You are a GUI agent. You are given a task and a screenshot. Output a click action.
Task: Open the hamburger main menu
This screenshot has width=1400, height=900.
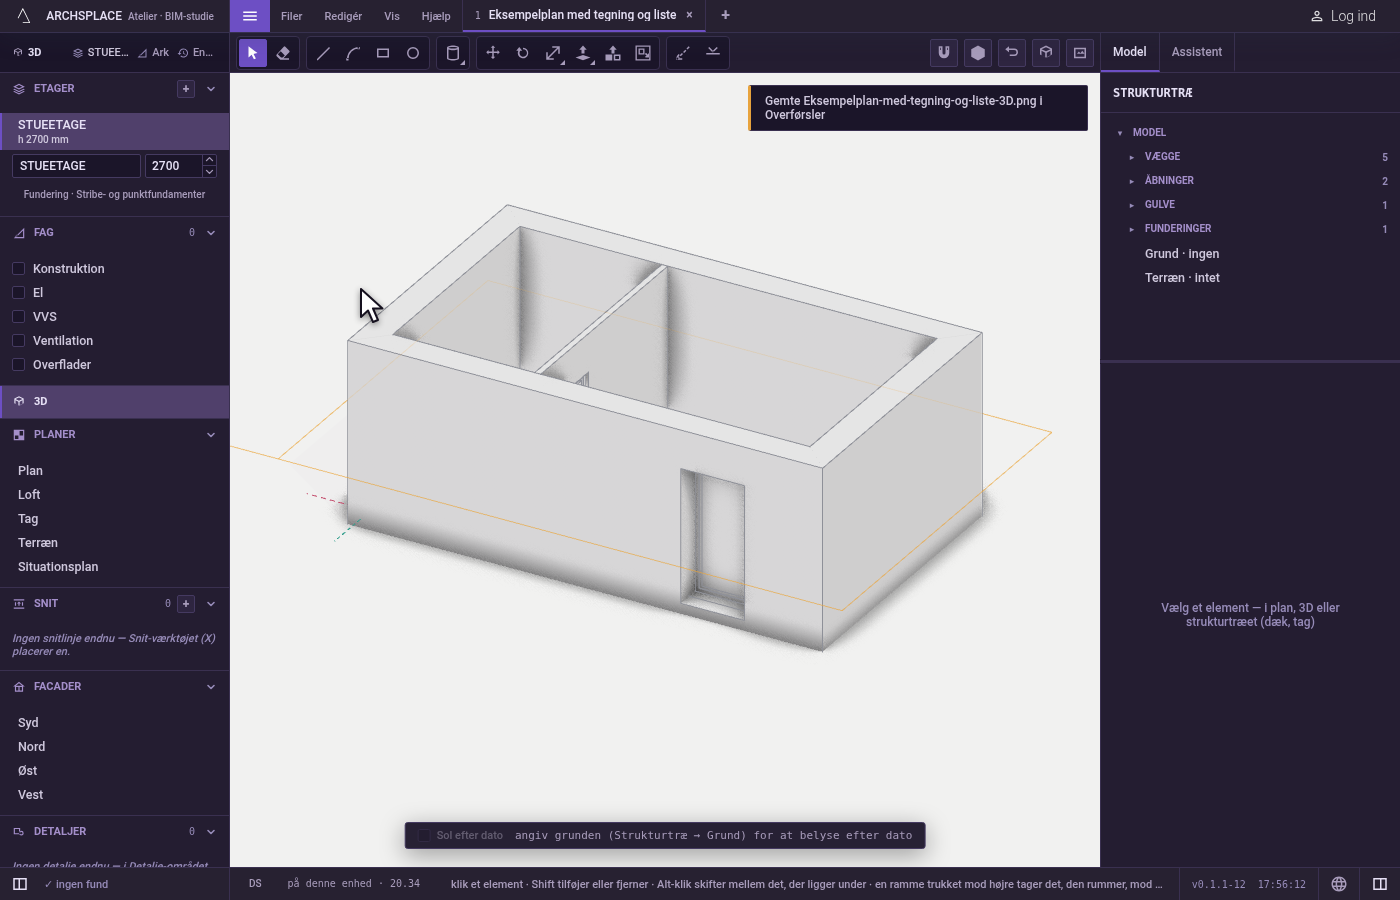pyautogui.click(x=250, y=16)
